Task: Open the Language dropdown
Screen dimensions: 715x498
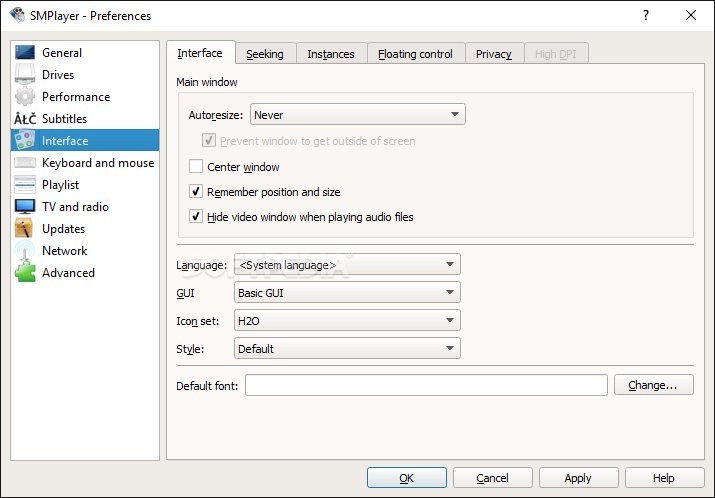Action: coord(347,265)
